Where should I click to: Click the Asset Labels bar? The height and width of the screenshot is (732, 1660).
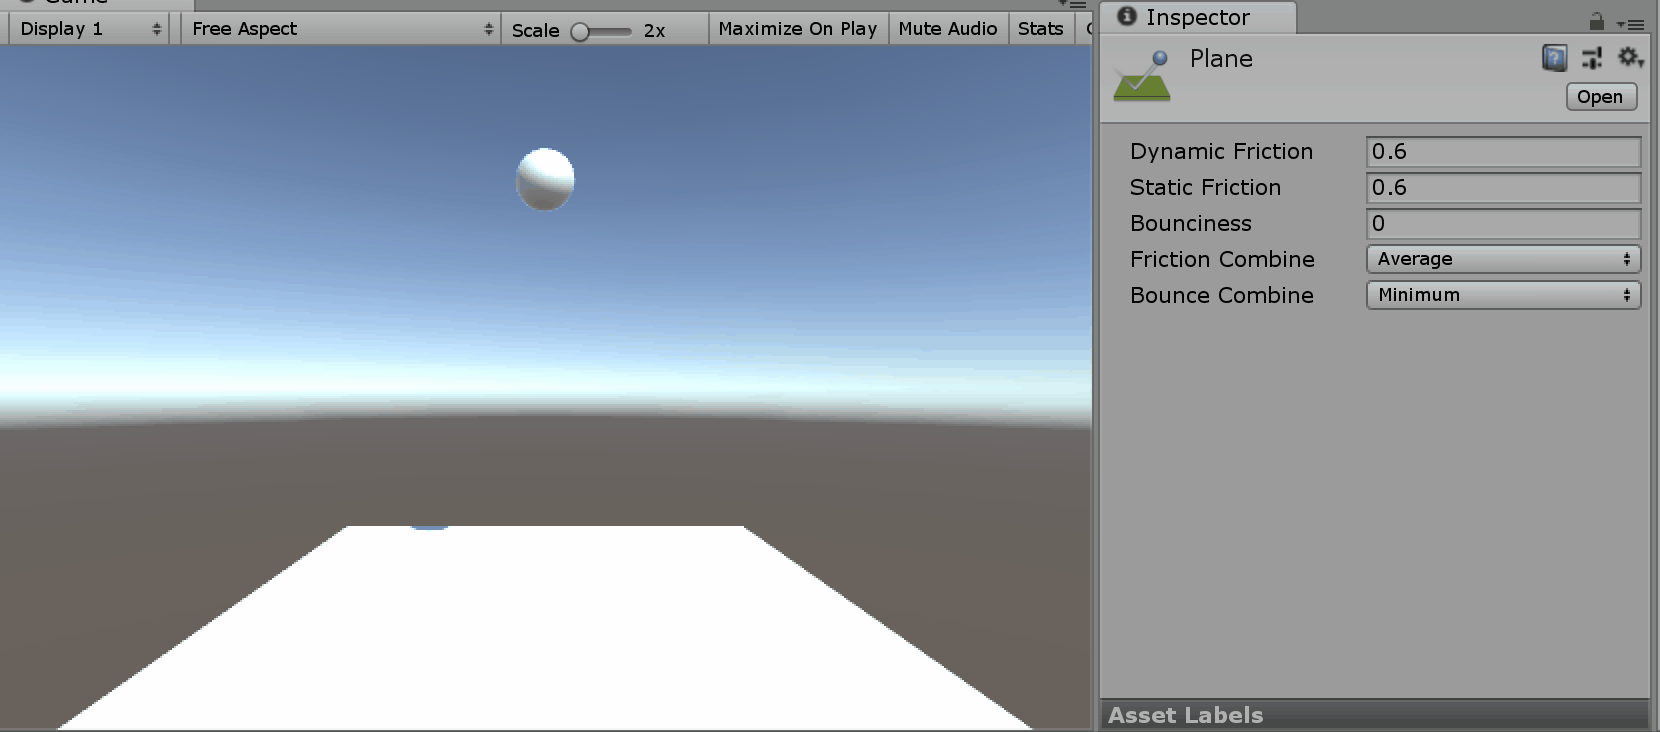[1374, 715]
